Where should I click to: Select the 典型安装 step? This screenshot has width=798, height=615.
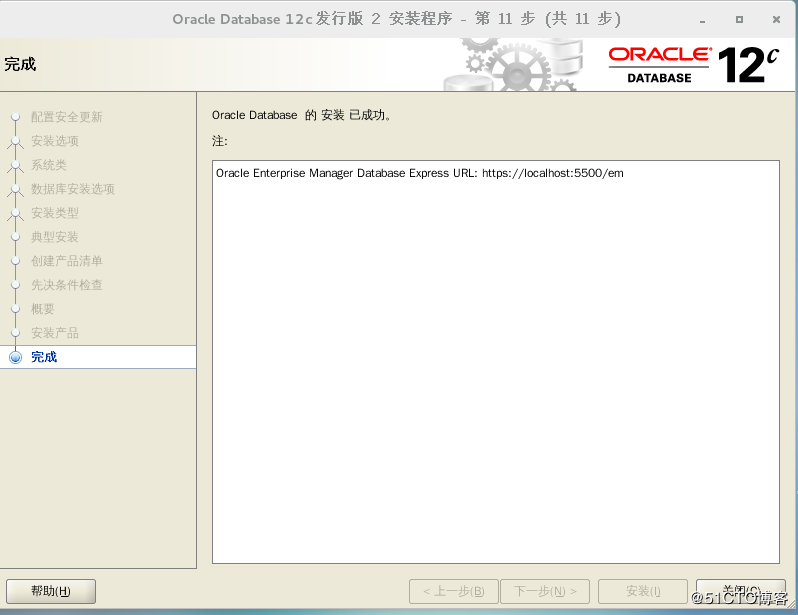coord(55,237)
